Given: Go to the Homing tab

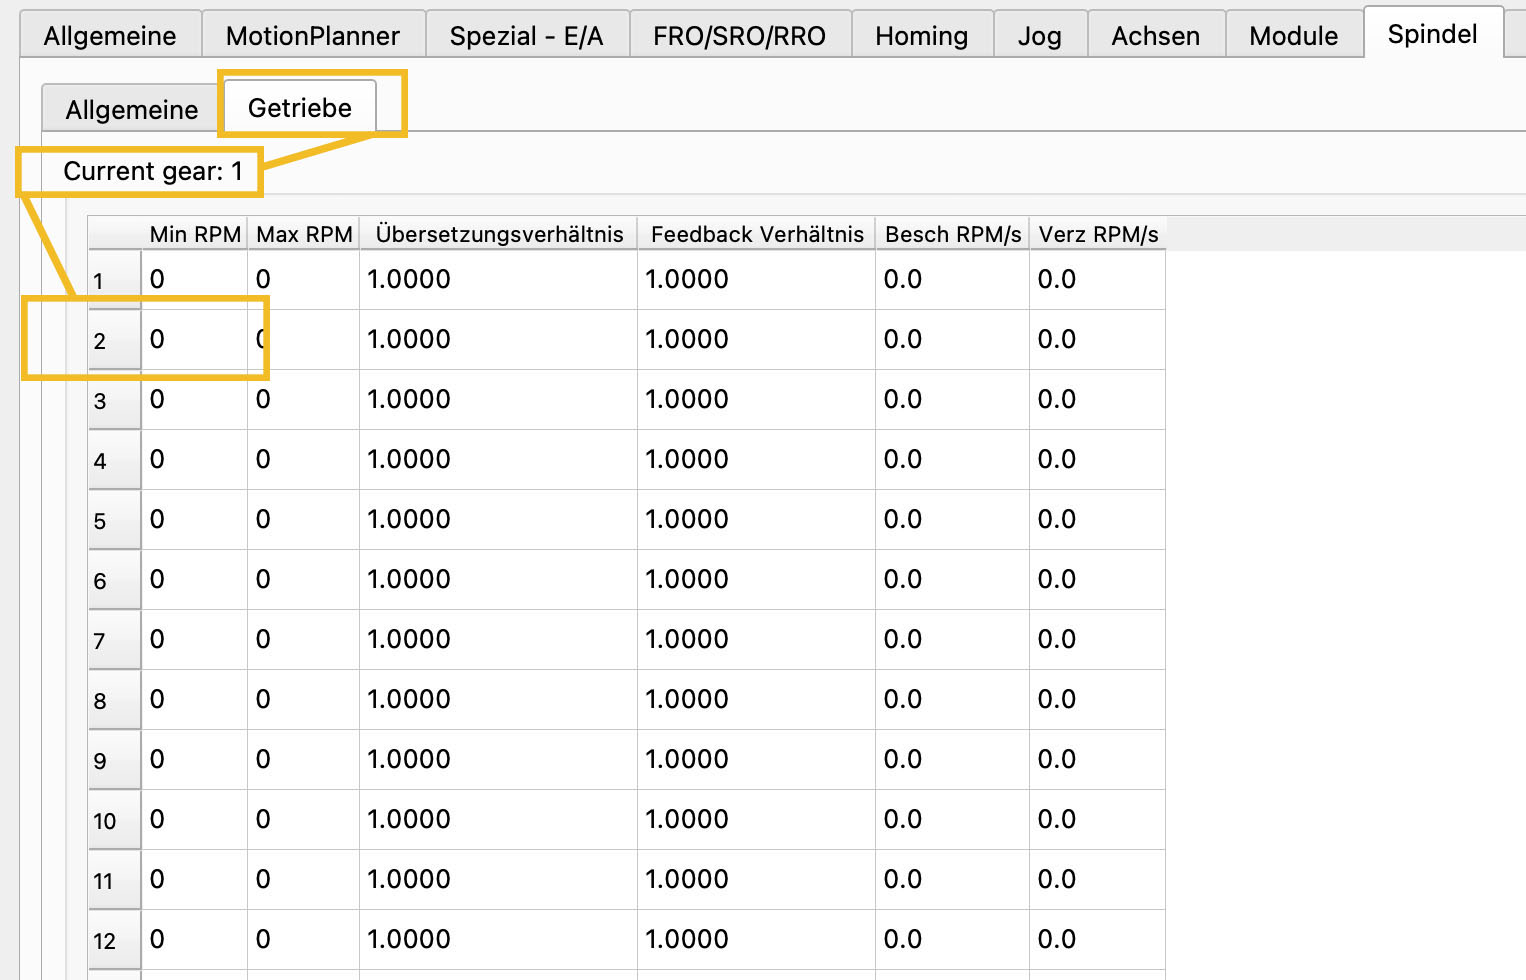Looking at the screenshot, I should tap(921, 36).
